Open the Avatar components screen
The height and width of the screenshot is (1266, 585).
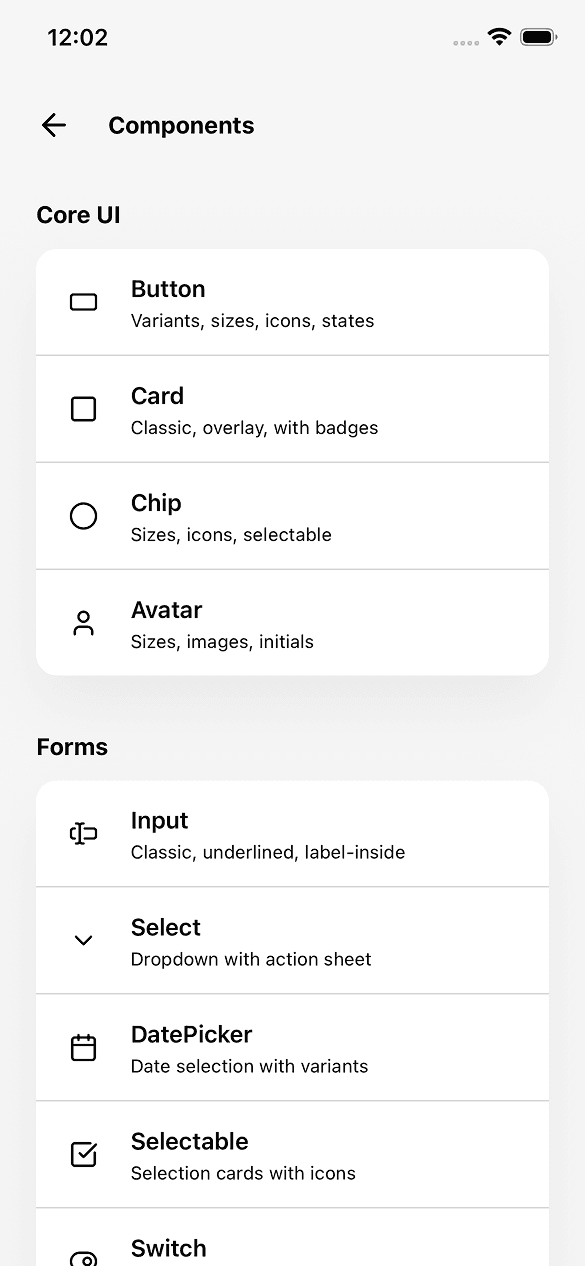pyautogui.click(x=292, y=622)
